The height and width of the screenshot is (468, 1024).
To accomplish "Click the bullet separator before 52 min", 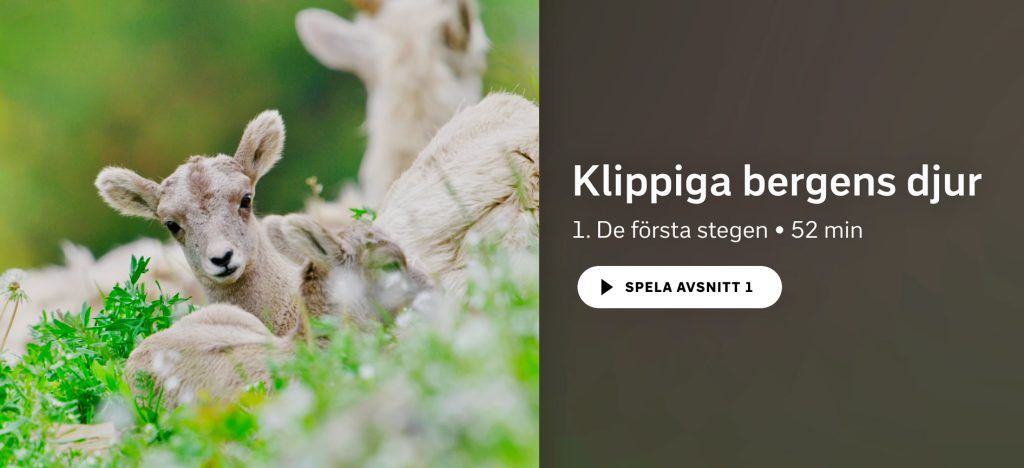I will click(779, 231).
